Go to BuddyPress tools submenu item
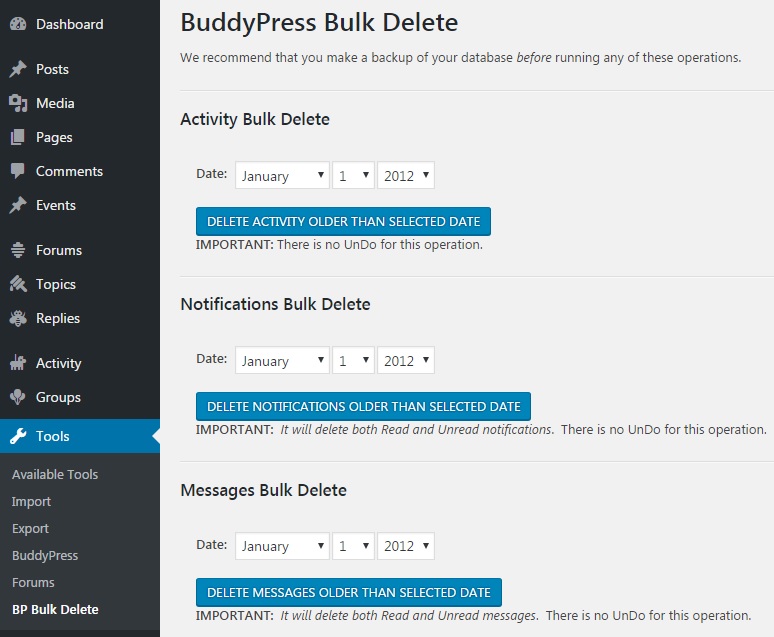 45,555
